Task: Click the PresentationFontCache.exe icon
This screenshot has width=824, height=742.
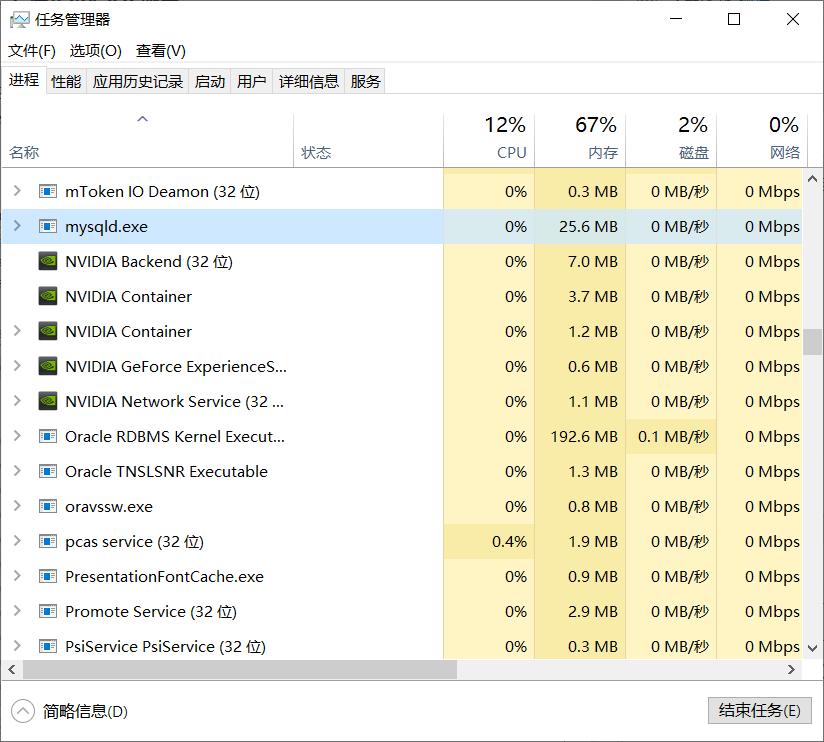Action: pyautogui.click(x=48, y=576)
